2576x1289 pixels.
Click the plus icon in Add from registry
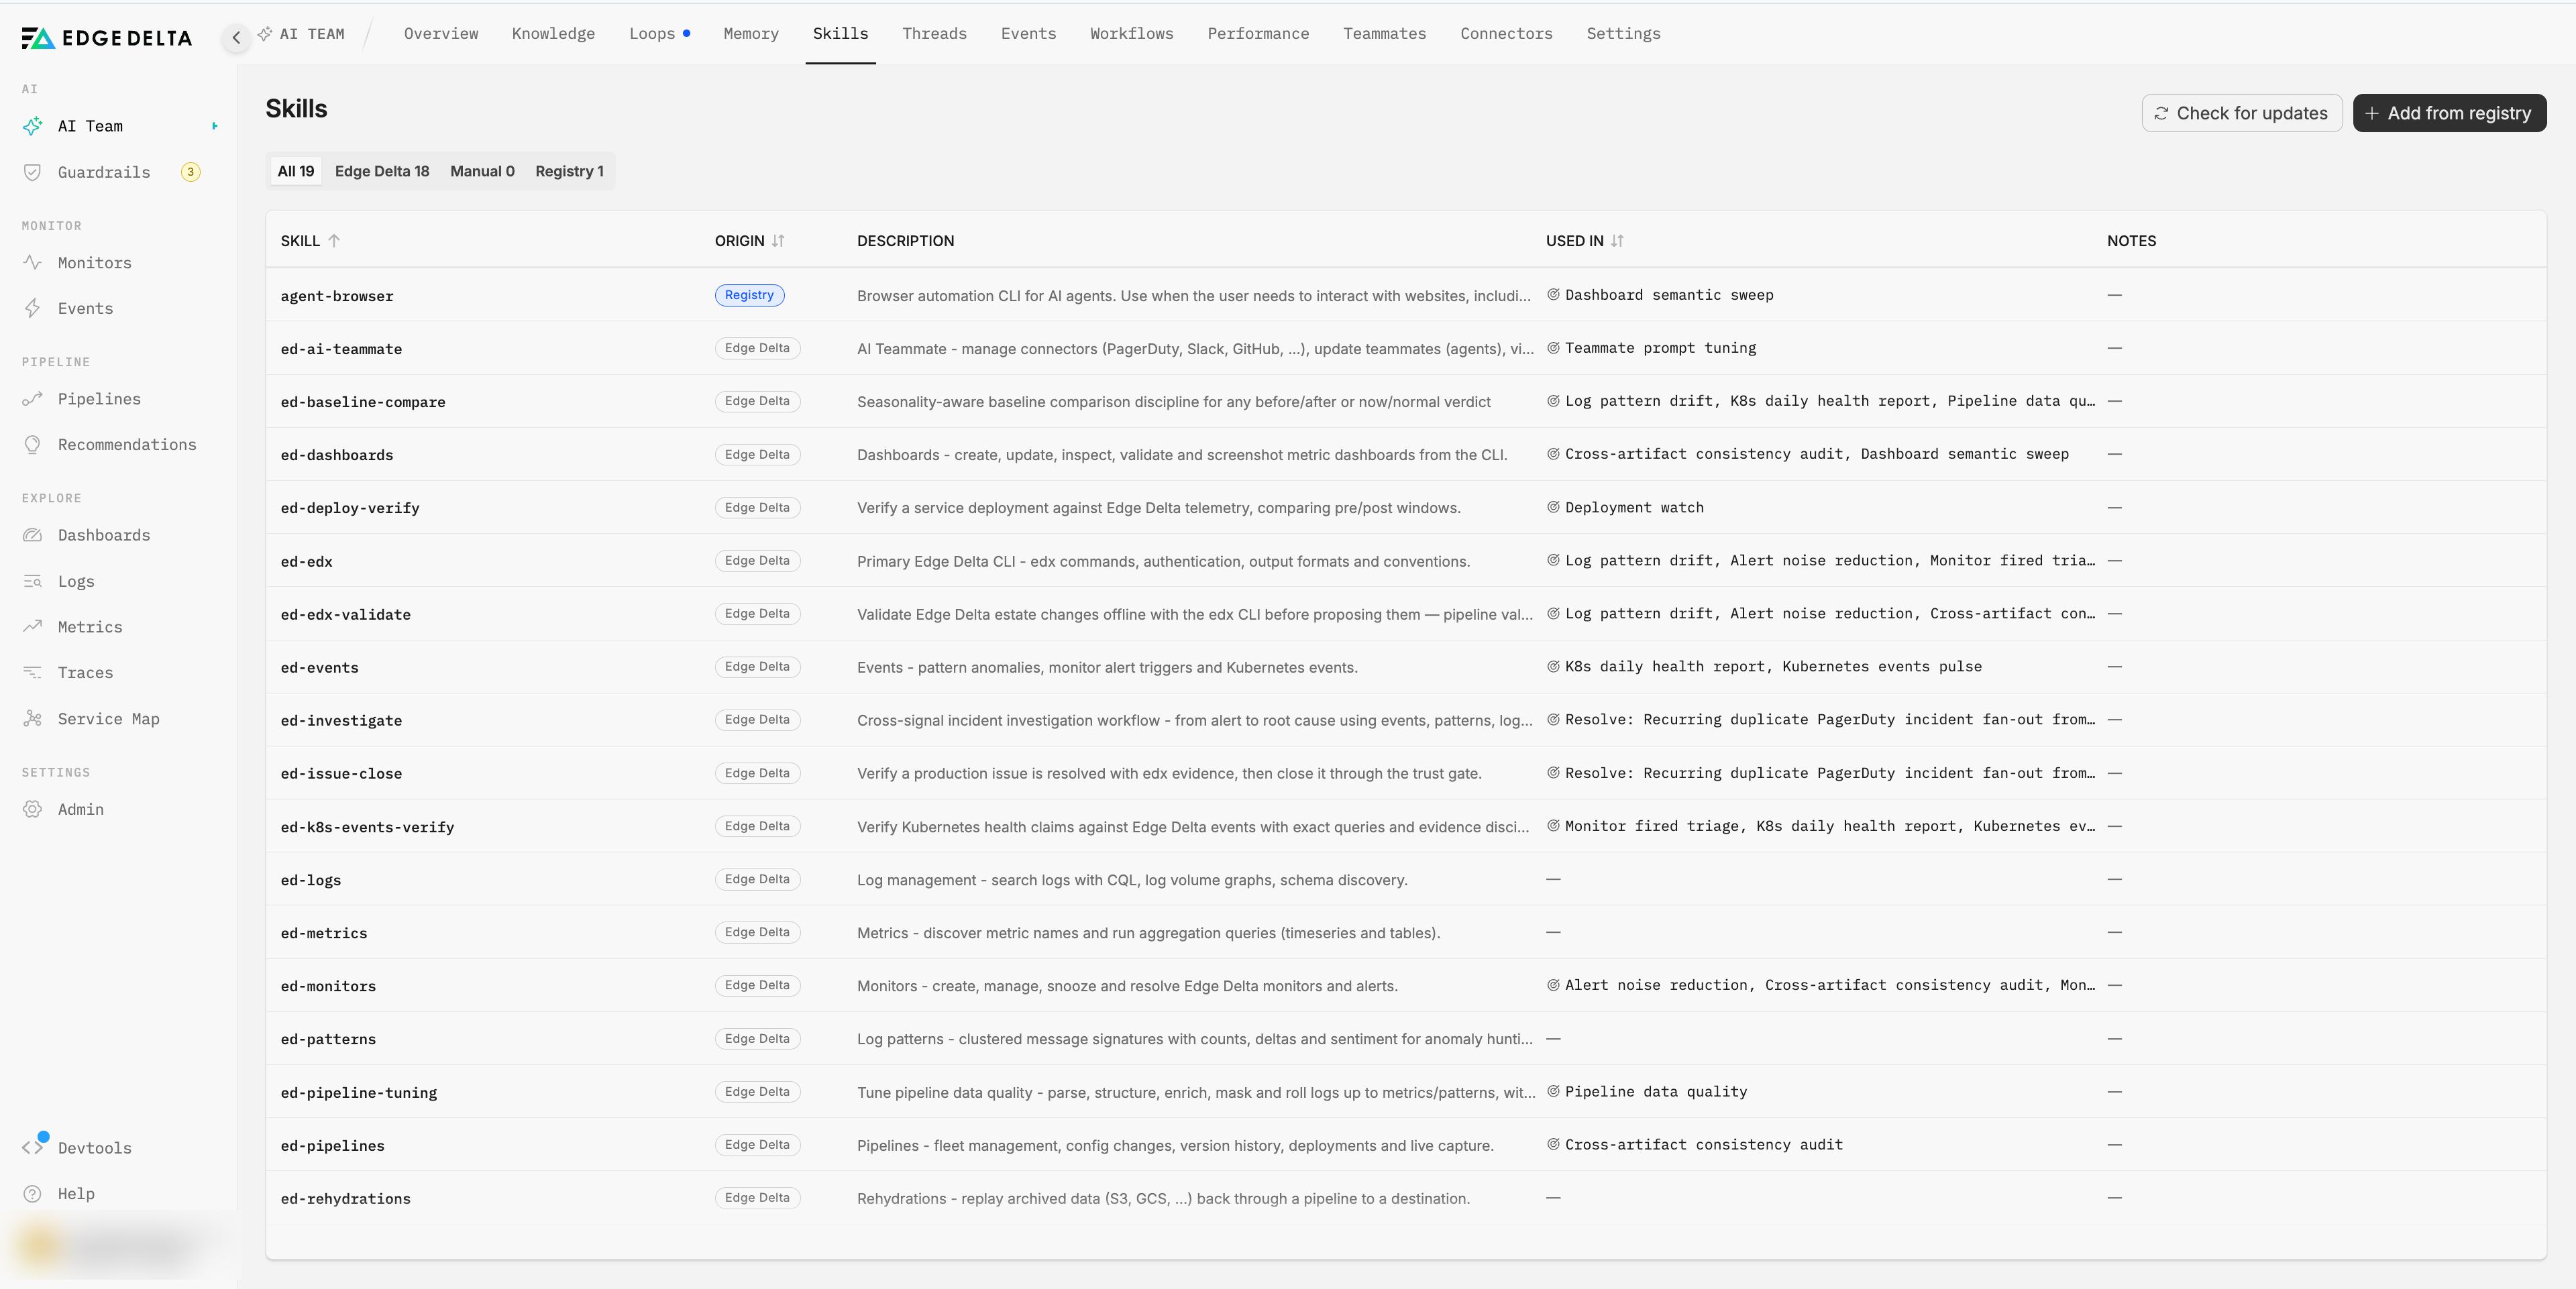click(2372, 113)
